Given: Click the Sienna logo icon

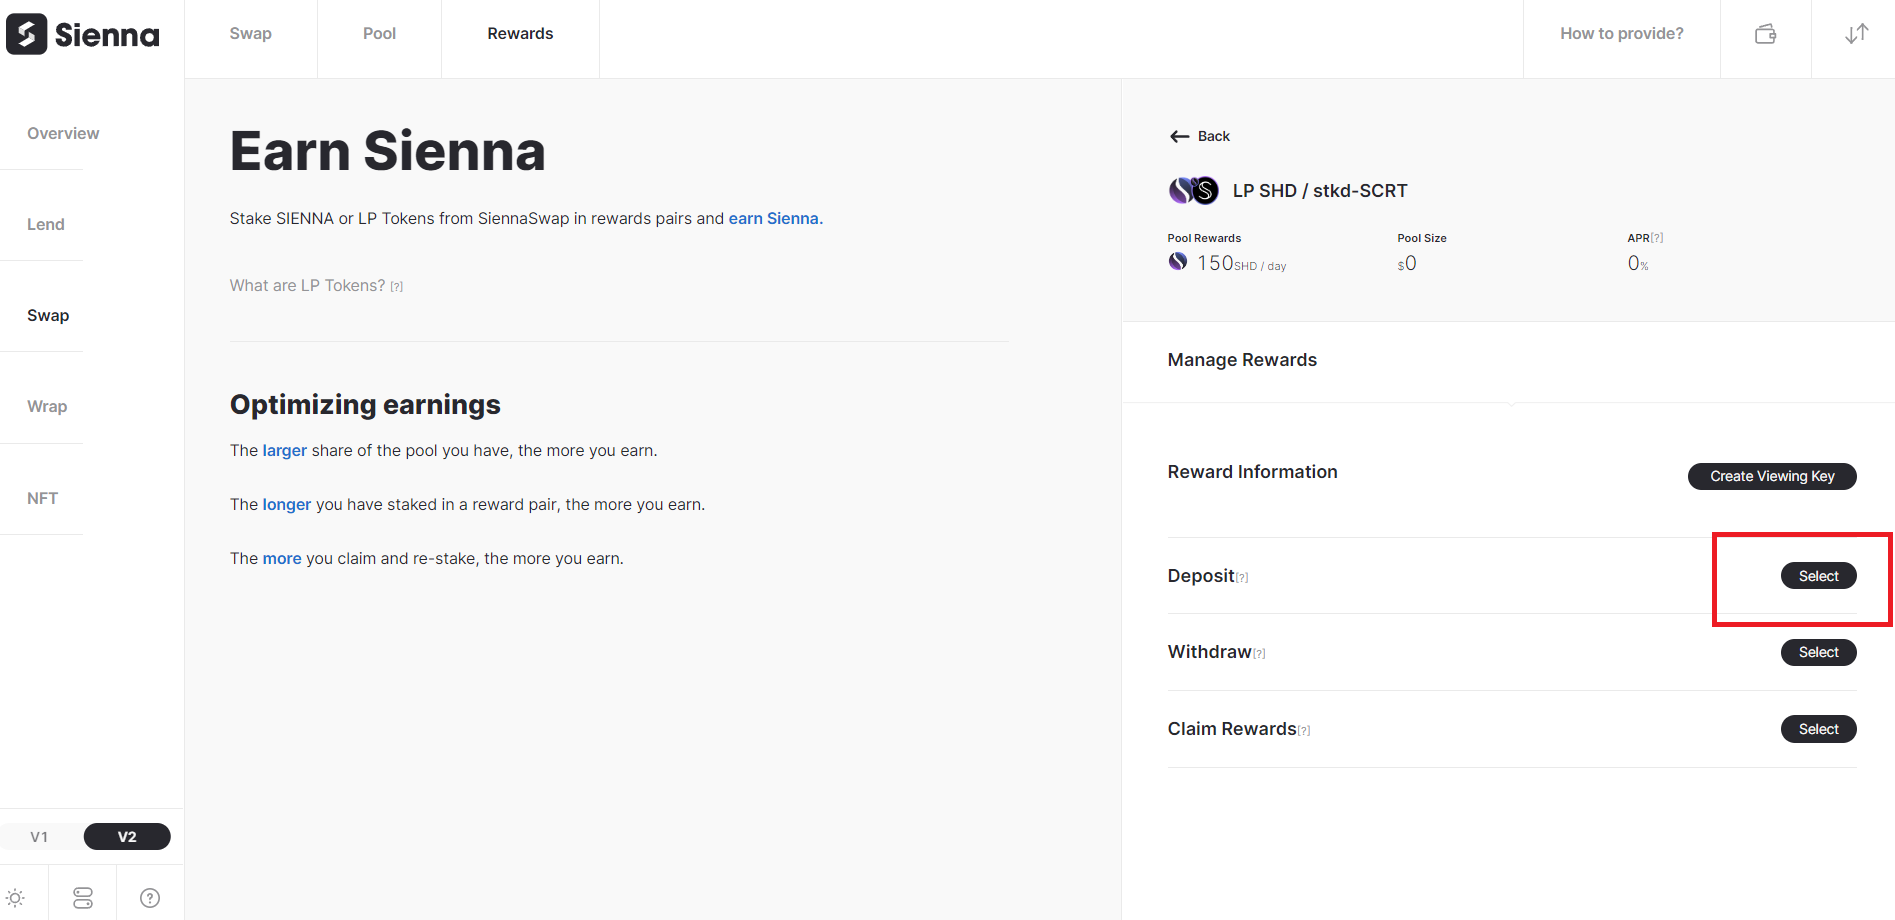Looking at the screenshot, I should (x=26, y=34).
